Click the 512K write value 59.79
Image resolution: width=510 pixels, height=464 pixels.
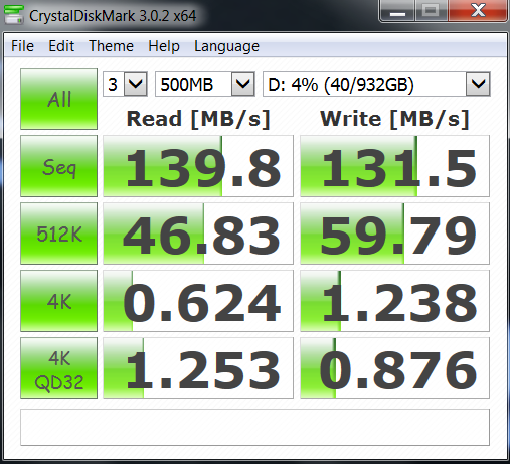395,233
